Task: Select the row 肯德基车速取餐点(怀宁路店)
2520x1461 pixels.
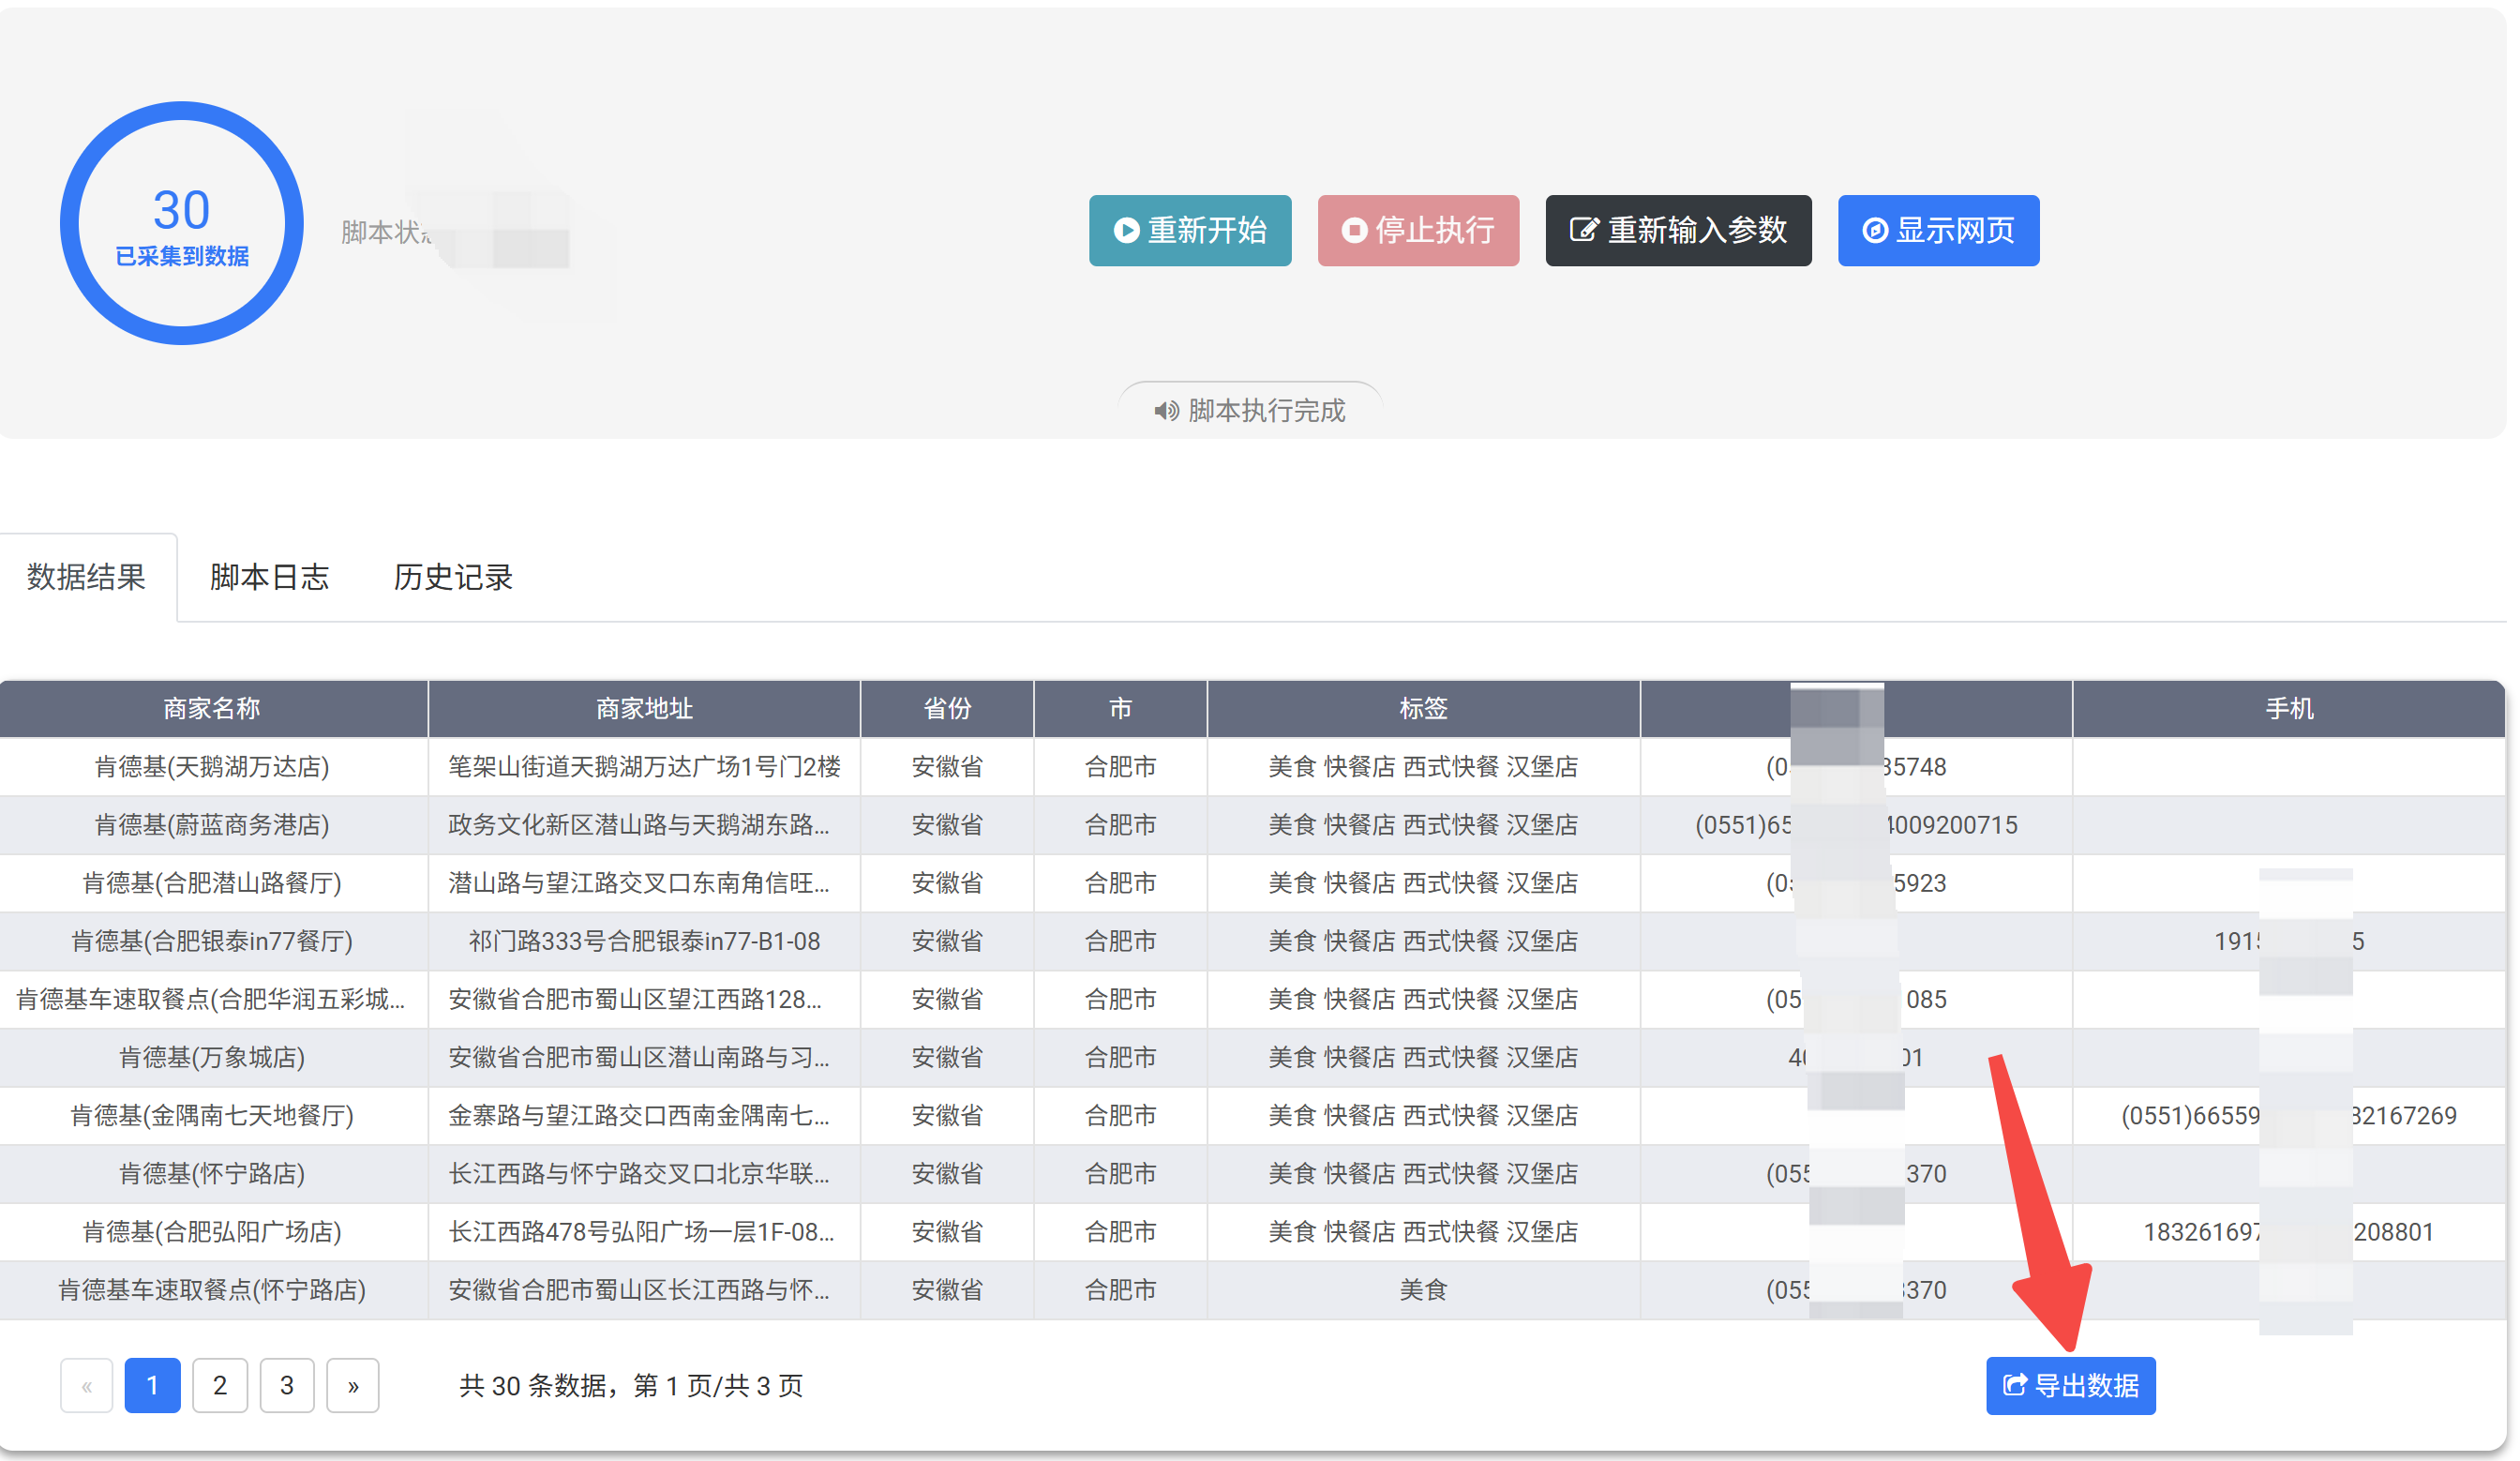Action: point(1252,1290)
